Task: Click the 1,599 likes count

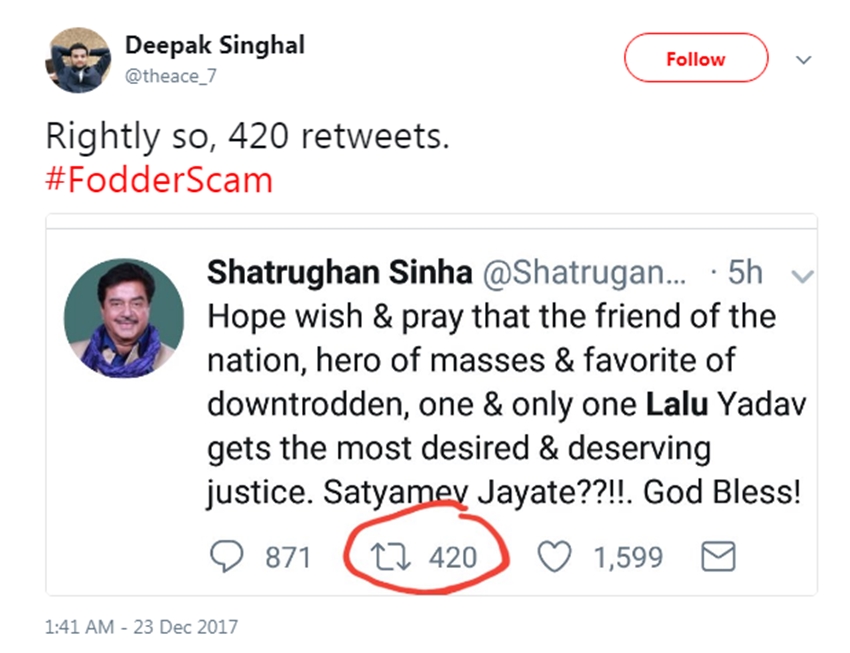Action: point(629,557)
